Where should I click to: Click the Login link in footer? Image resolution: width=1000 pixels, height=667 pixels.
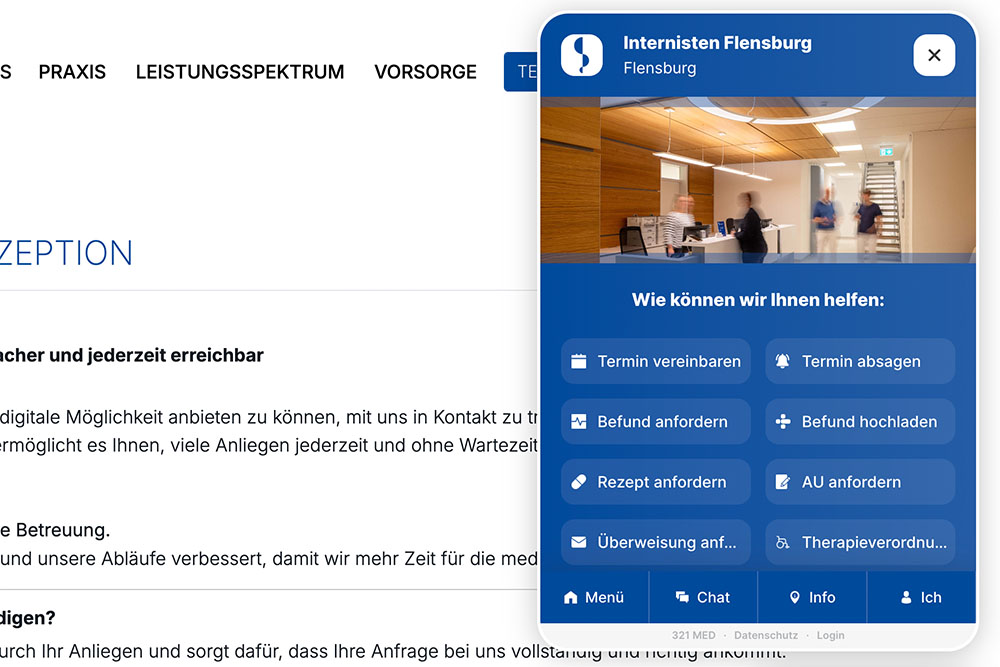pos(830,635)
